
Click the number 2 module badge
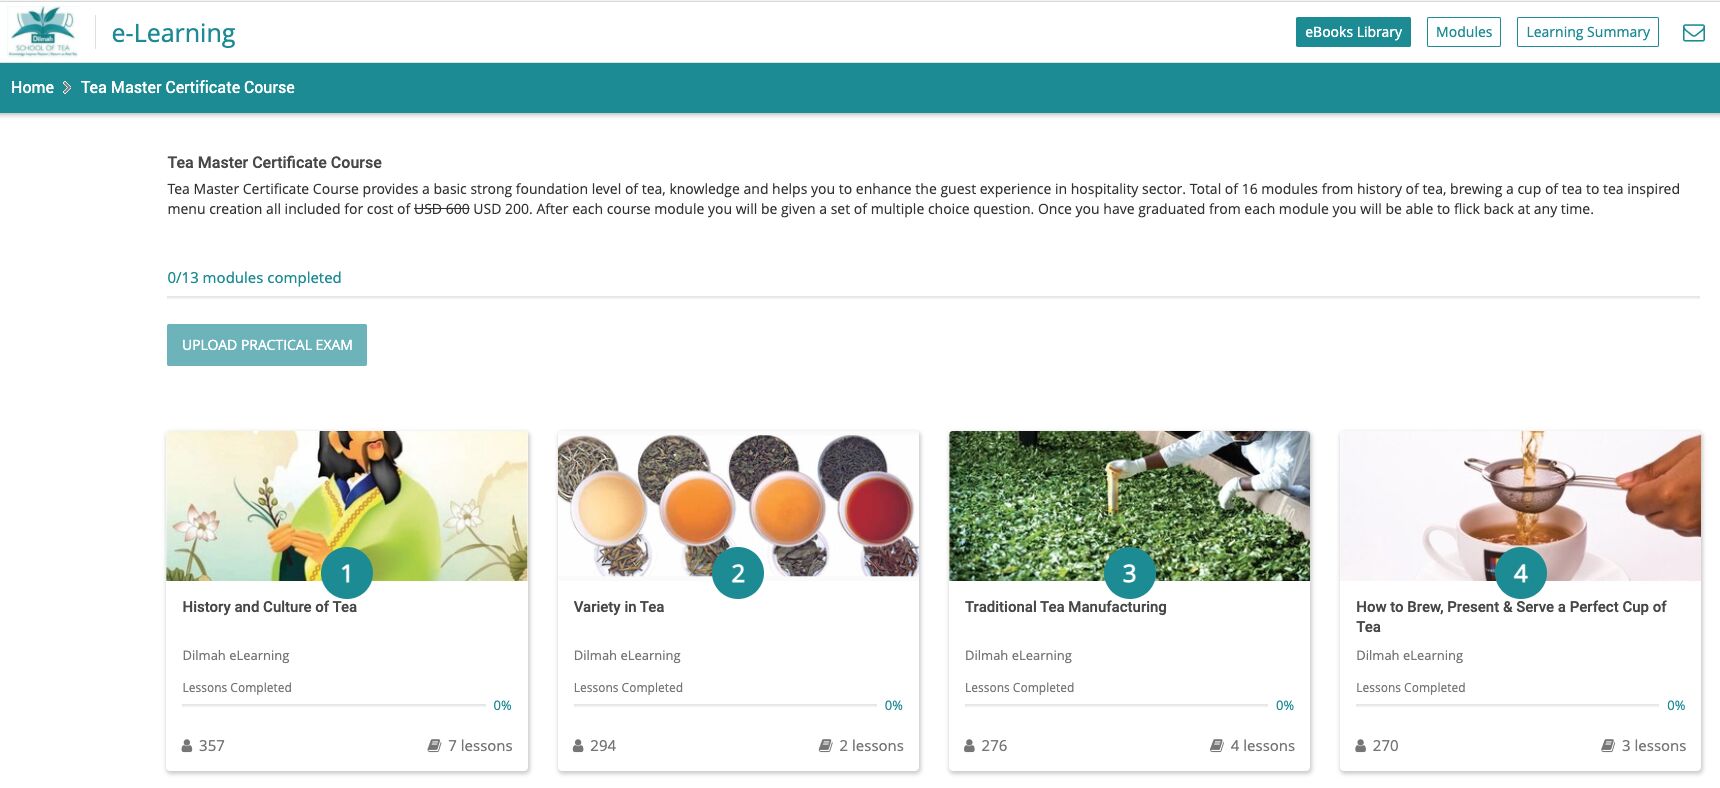737,573
